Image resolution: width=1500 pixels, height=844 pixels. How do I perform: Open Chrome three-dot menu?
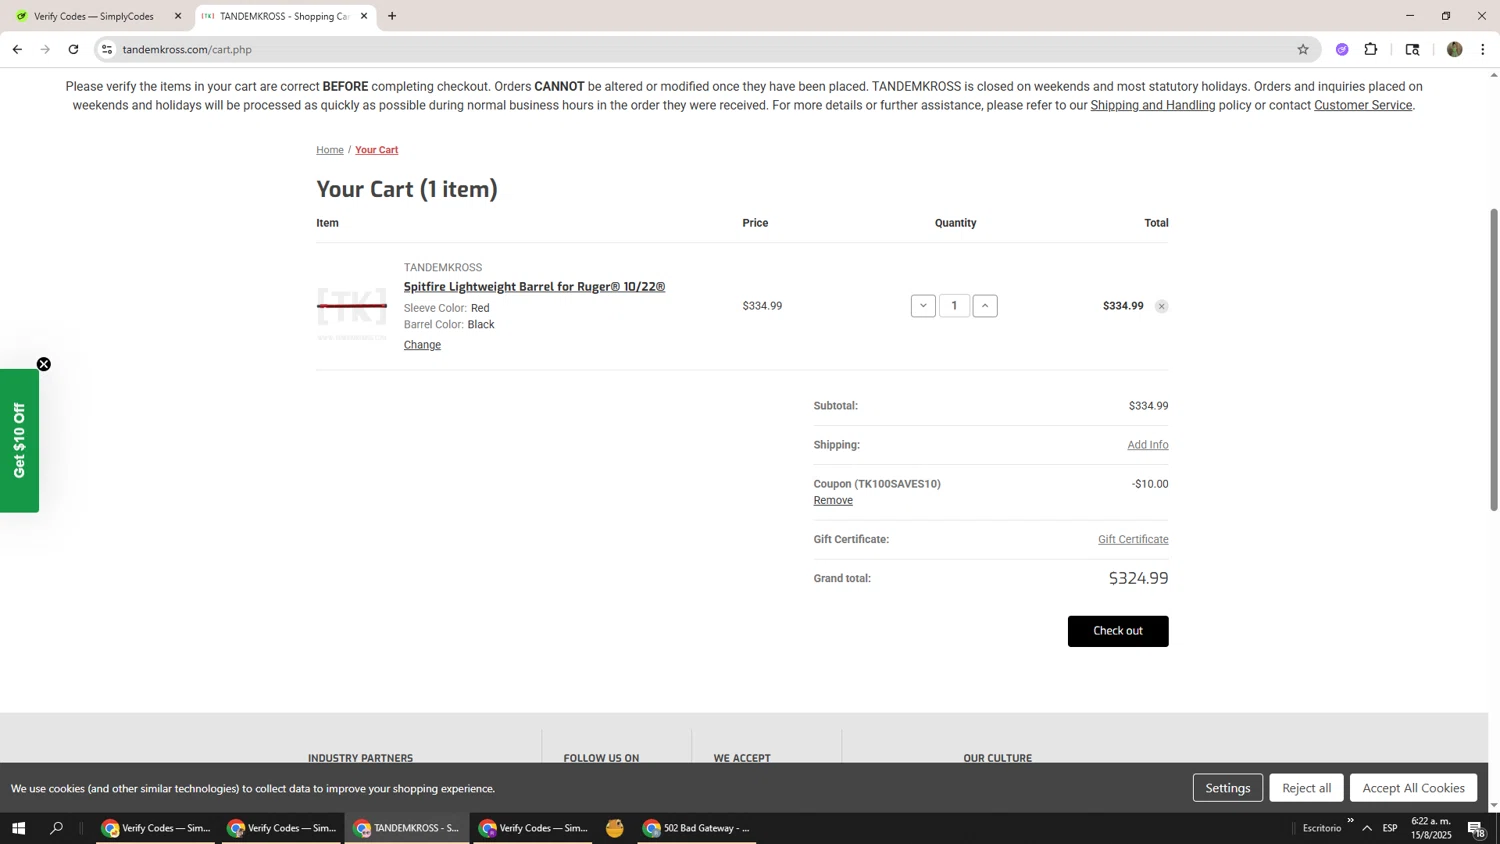pos(1483,49)
